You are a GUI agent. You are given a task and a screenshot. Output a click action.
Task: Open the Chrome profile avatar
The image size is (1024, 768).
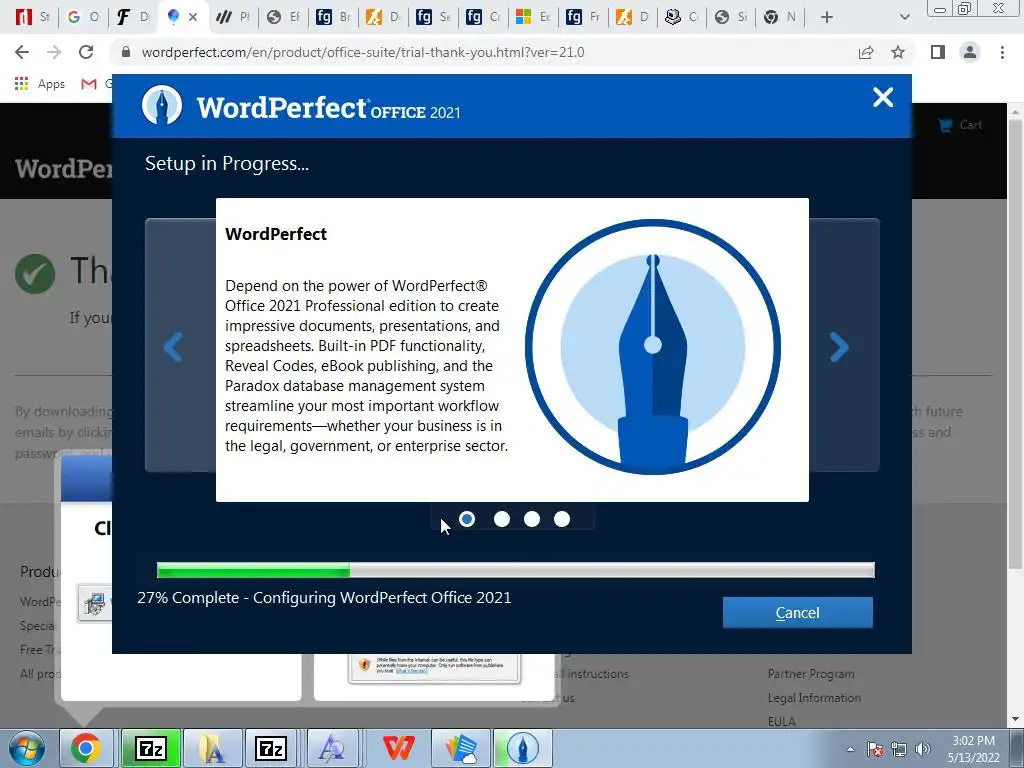tap(970, 52)
